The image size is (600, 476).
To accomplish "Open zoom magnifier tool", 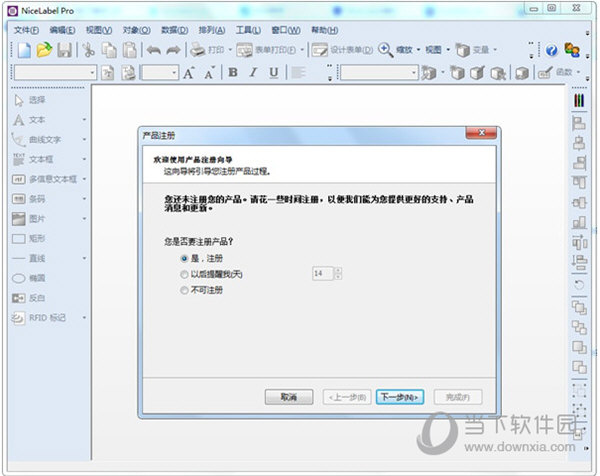I will pyautogui.click(x=385, y=50).
